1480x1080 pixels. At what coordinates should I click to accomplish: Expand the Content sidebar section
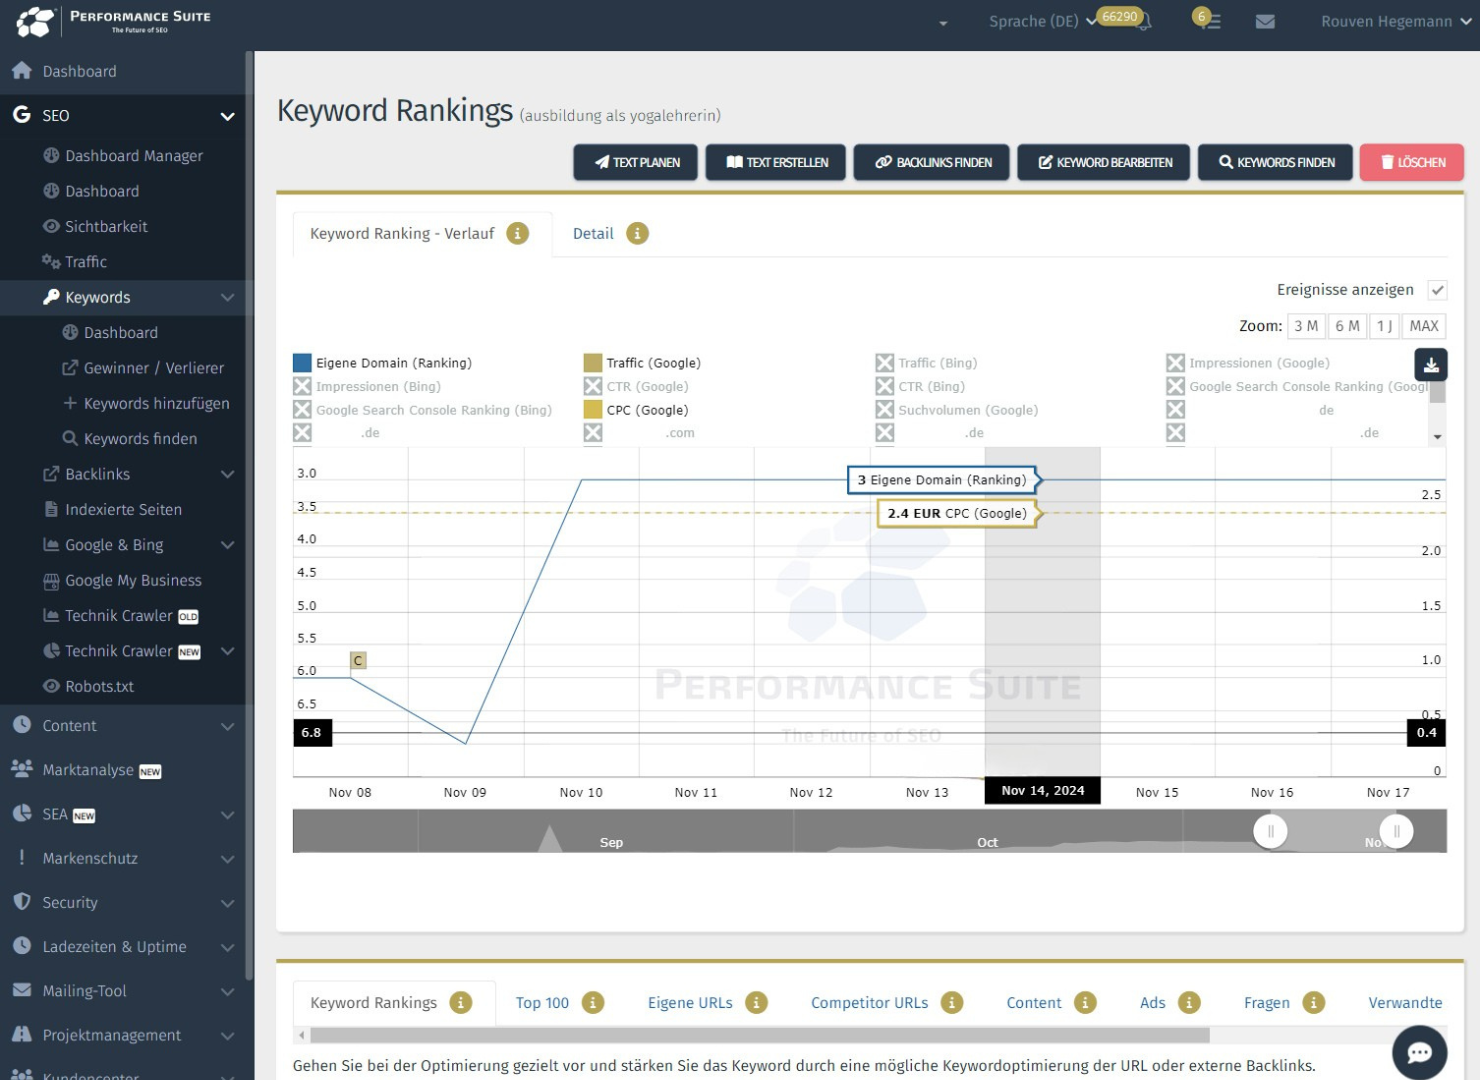click(227, 726)
